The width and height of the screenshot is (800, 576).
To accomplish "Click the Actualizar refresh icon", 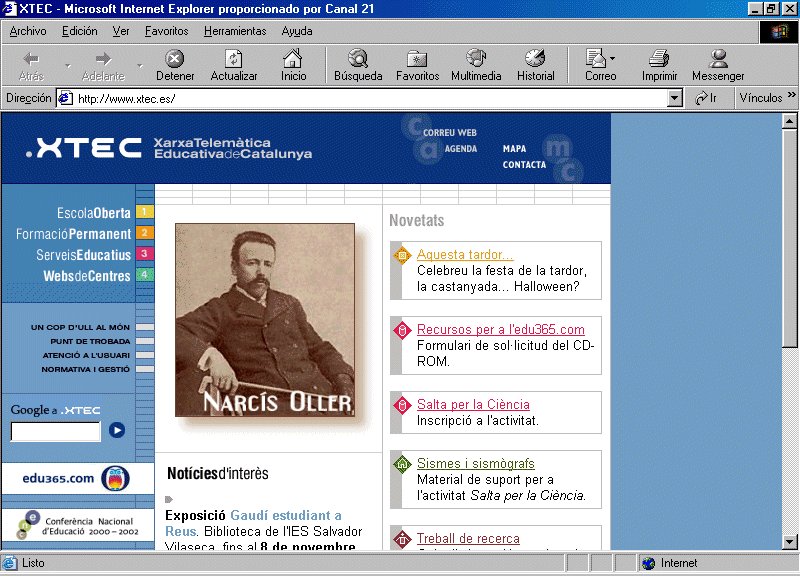I will (234, 60).
